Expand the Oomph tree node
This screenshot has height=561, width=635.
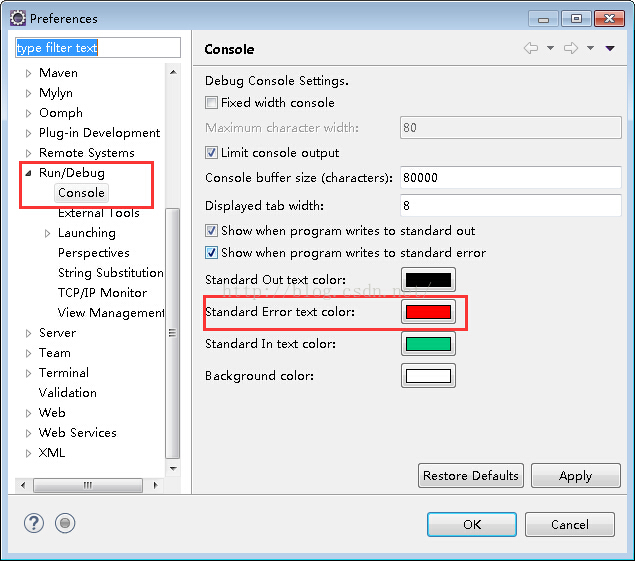point(28,113)
